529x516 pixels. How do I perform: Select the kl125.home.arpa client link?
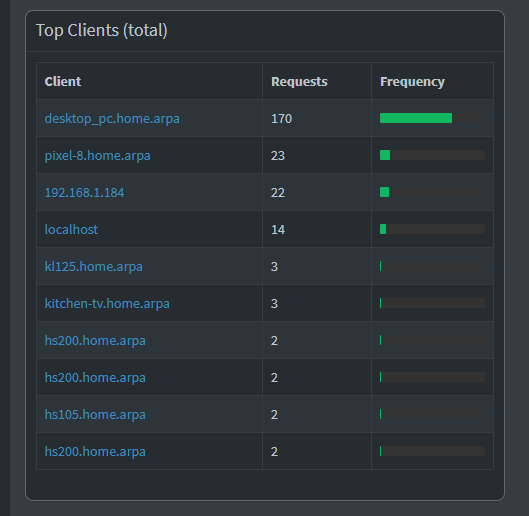coord(93,267)
